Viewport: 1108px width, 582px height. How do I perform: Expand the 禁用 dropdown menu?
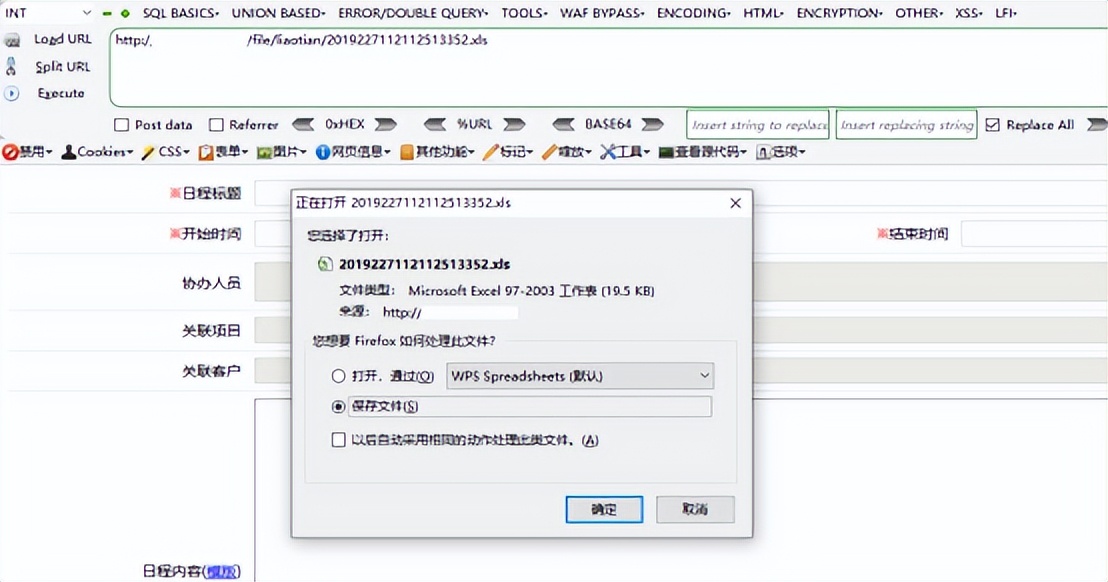click(x=49, y=153)
